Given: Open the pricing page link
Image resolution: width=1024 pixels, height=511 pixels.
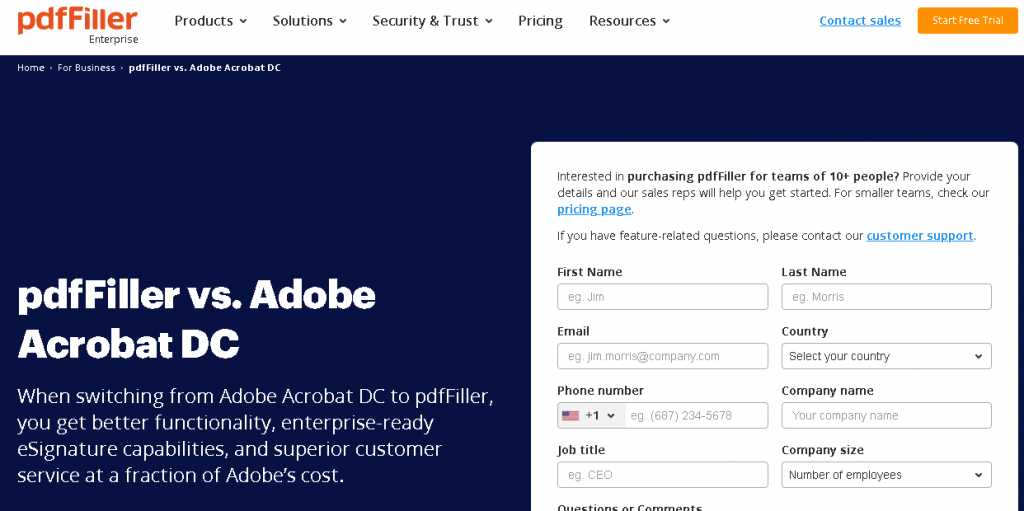Looking at the screenshot, I should [594, 210].
